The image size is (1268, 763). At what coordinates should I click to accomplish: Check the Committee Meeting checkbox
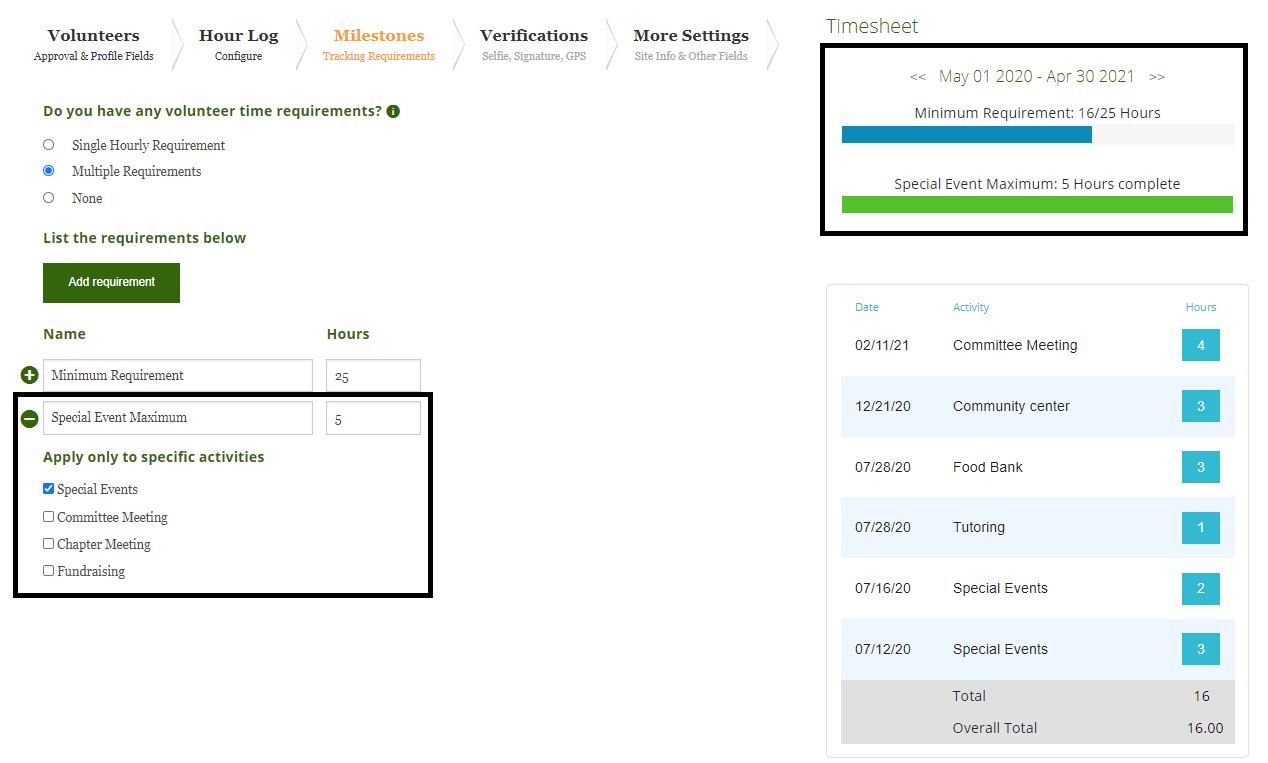48,517
